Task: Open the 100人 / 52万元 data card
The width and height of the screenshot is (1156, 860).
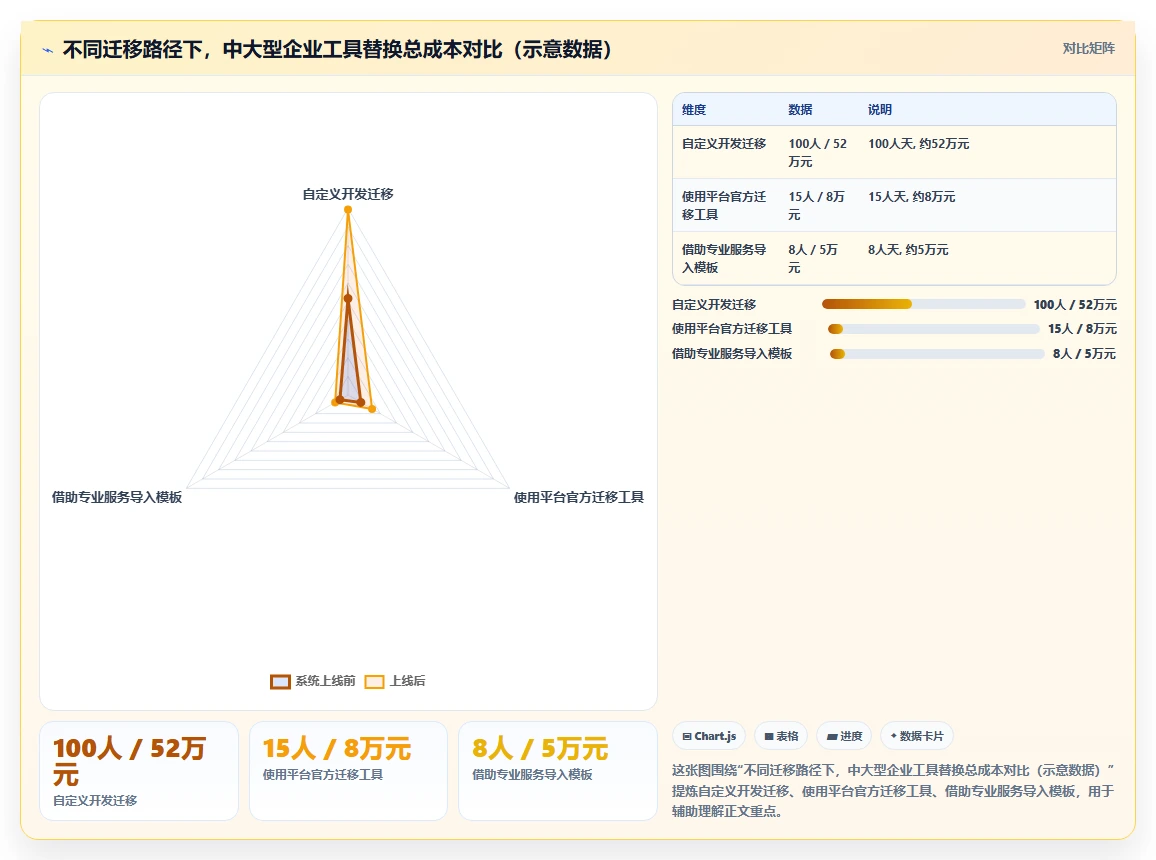Action: click(x=139, y=771)
